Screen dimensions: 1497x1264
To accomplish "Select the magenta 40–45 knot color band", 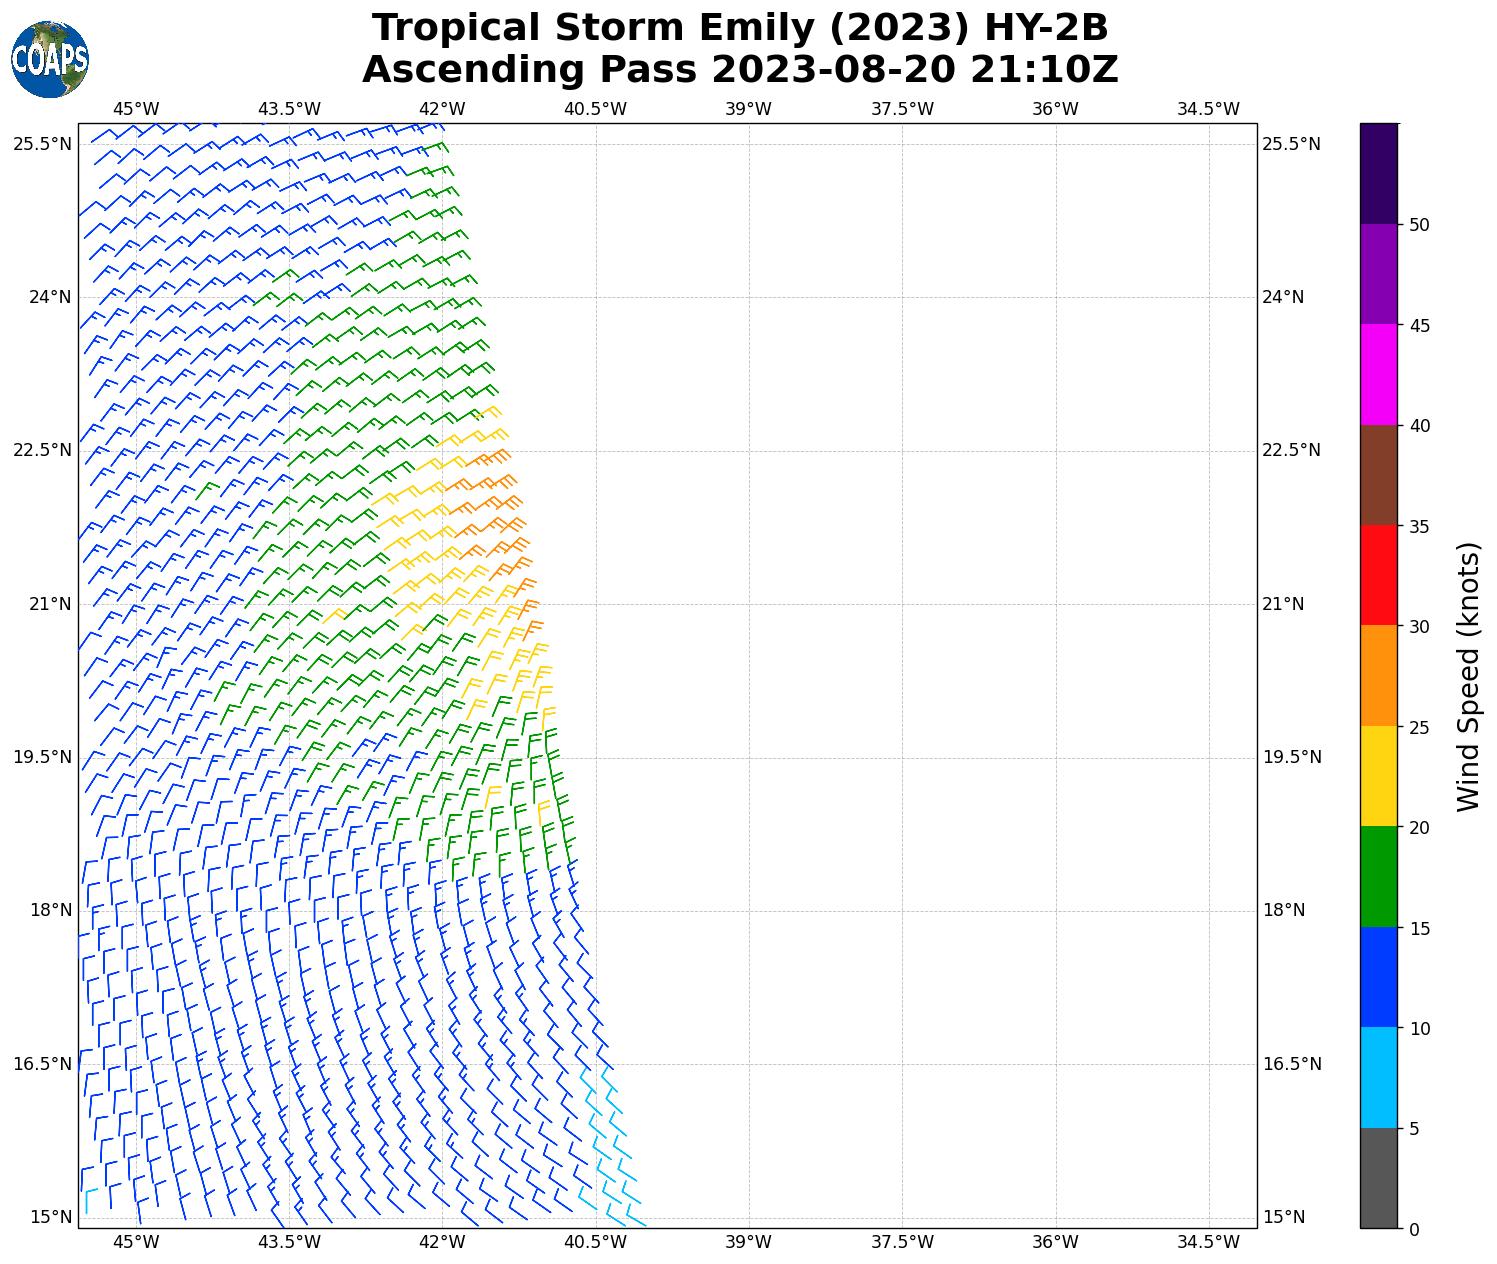I will pyautogui.click(x=1378, y=374).
